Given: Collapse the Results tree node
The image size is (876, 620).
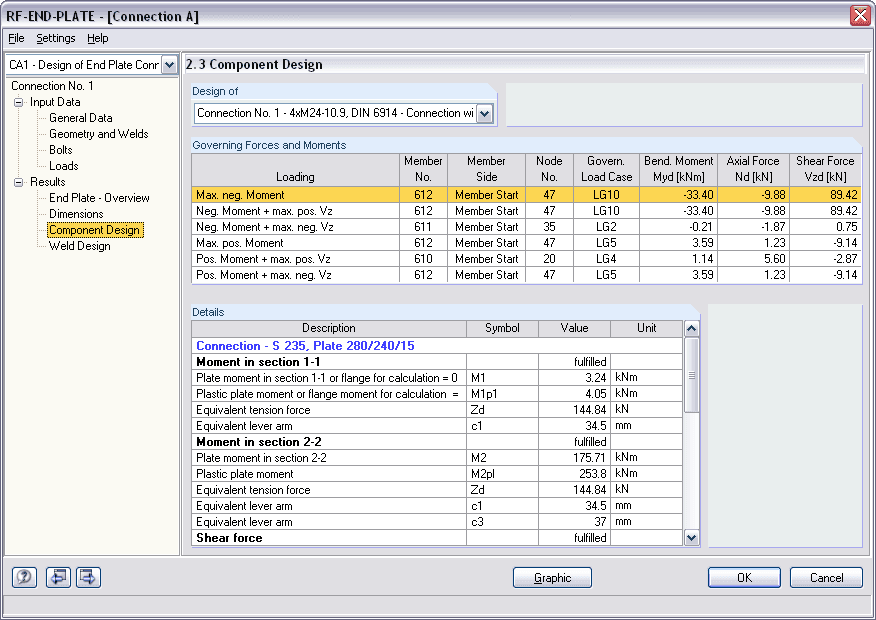Looking at the screenshot, I should pyautogui.click(x=18, y=182).
